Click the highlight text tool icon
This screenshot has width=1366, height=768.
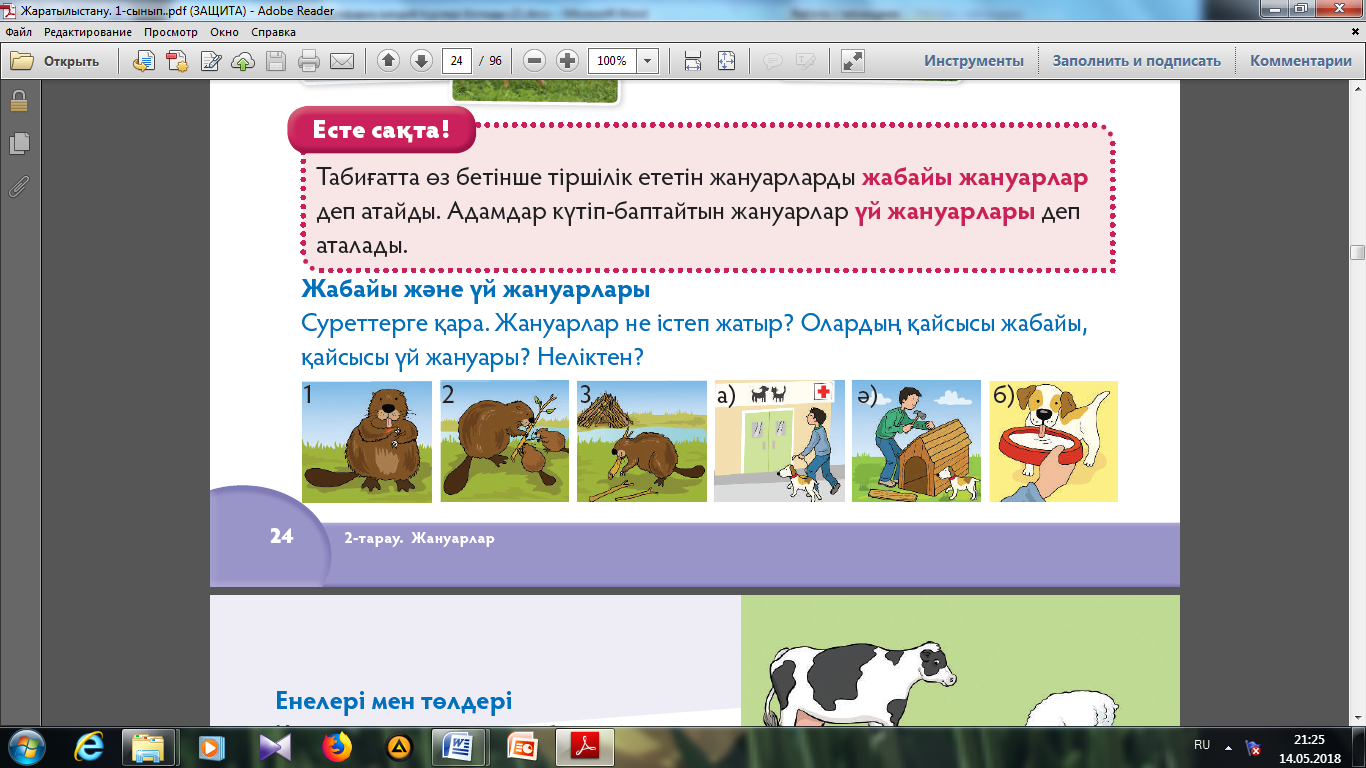(x=805, y=61)
